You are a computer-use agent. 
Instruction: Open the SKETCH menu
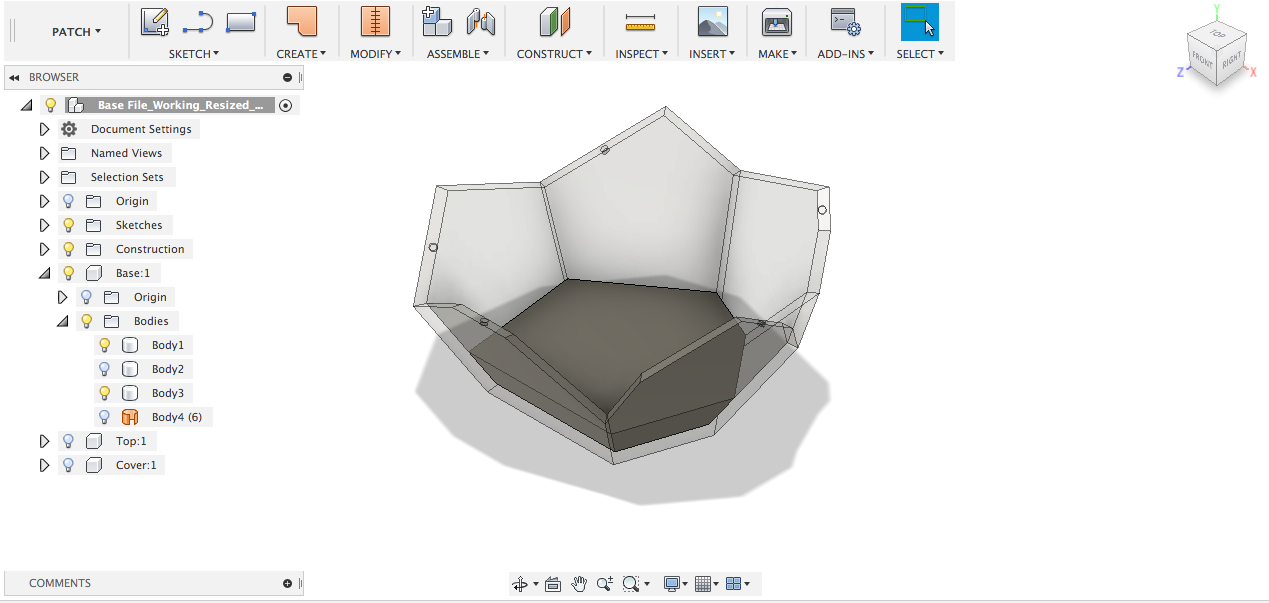tap(194, 54)
